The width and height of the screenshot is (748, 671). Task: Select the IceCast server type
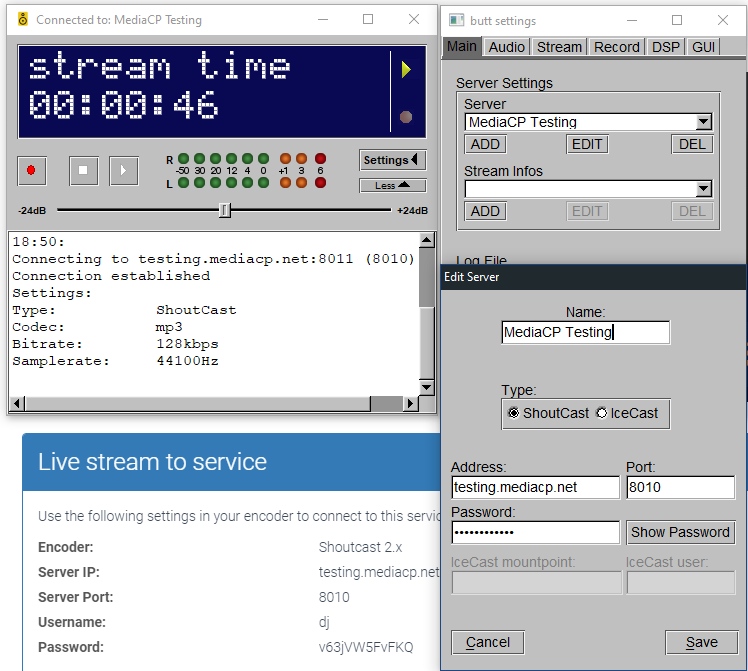627,413
